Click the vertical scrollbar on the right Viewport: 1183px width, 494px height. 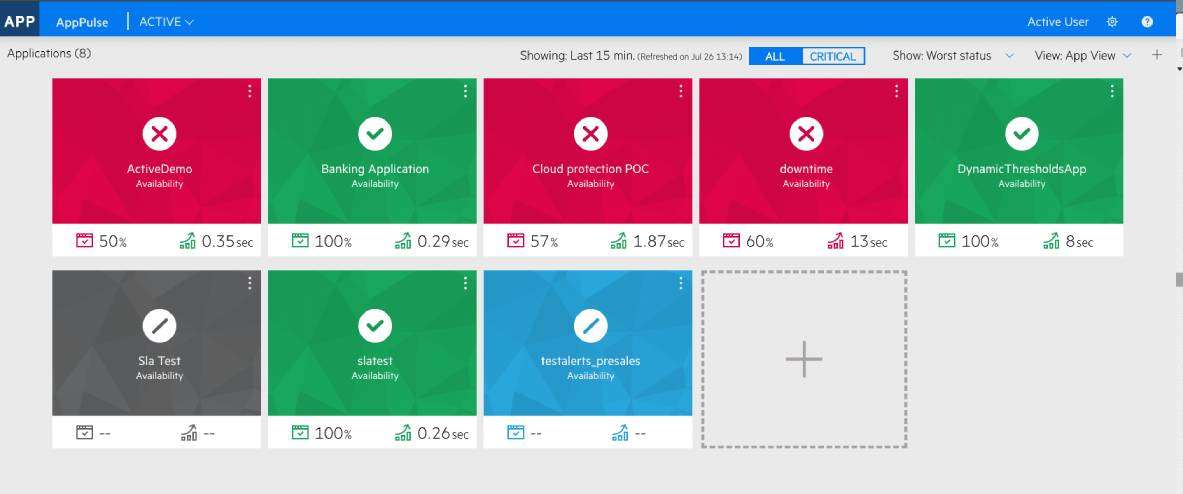click(x=1178, y=279)
